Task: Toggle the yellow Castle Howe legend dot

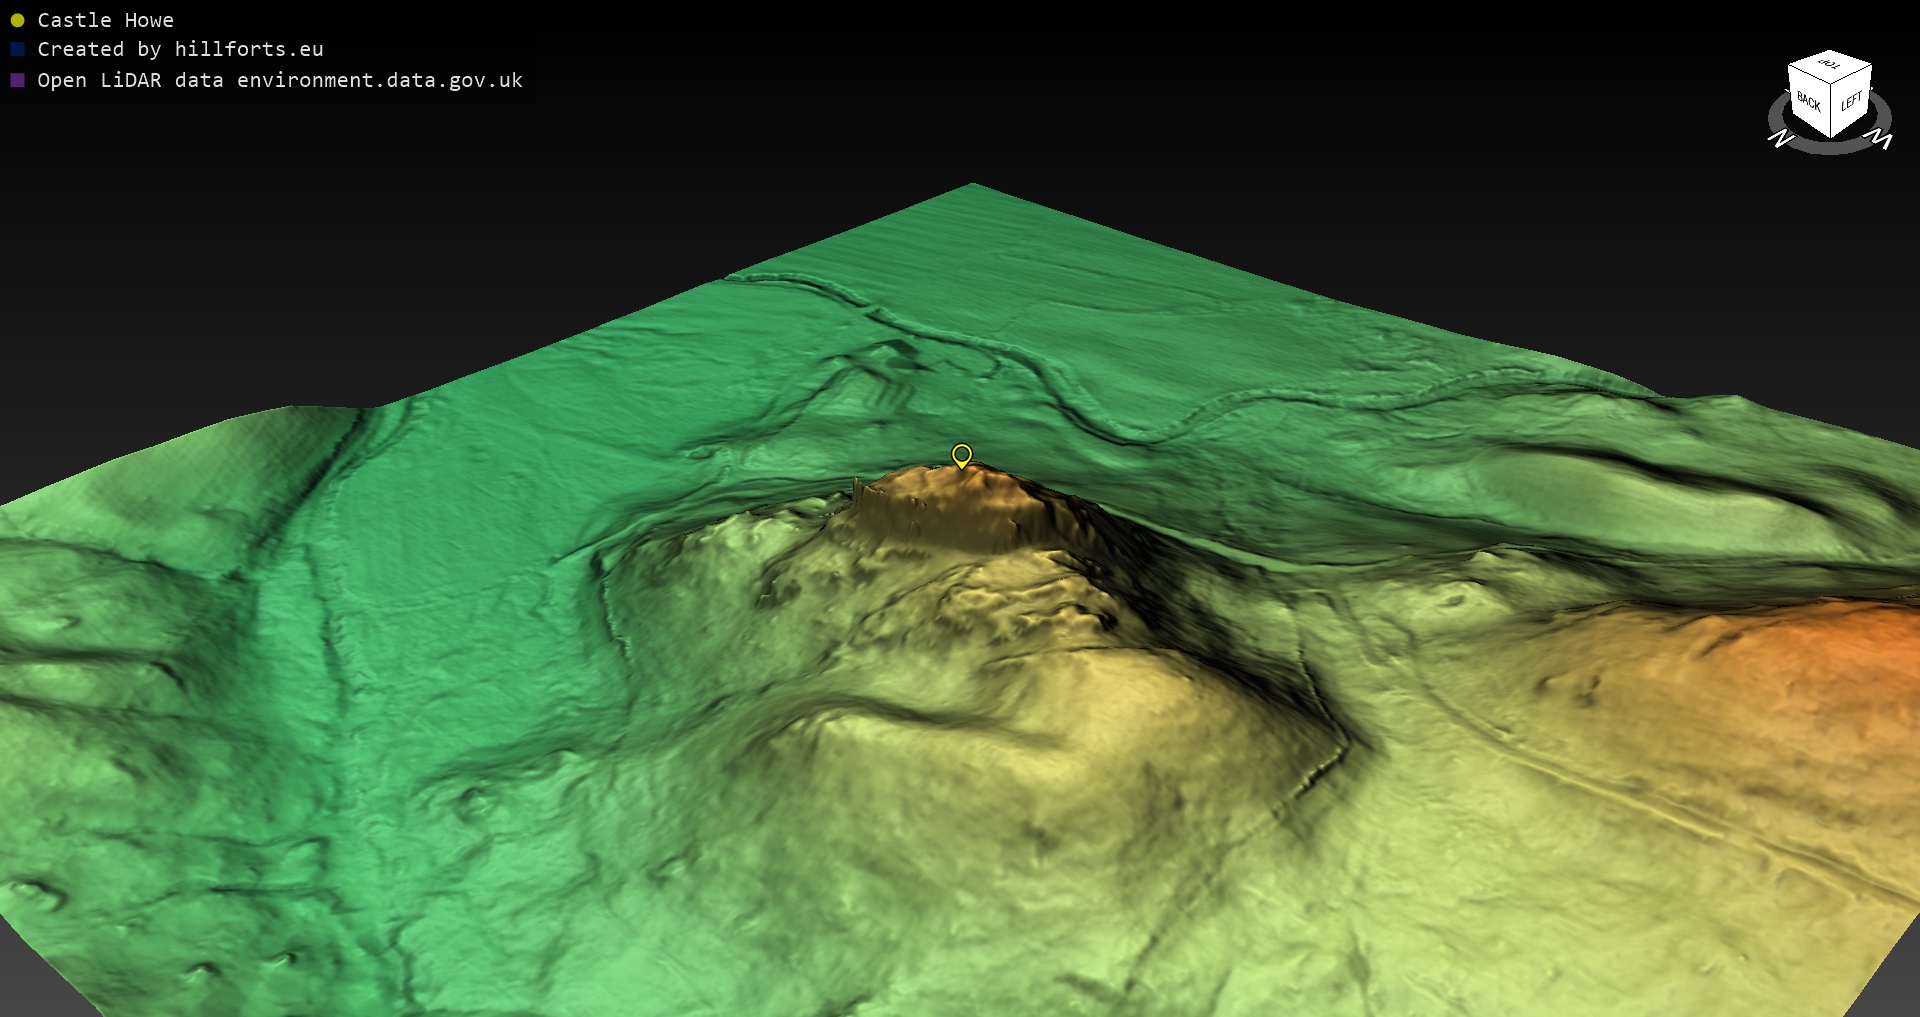Action: pos(17,20)
